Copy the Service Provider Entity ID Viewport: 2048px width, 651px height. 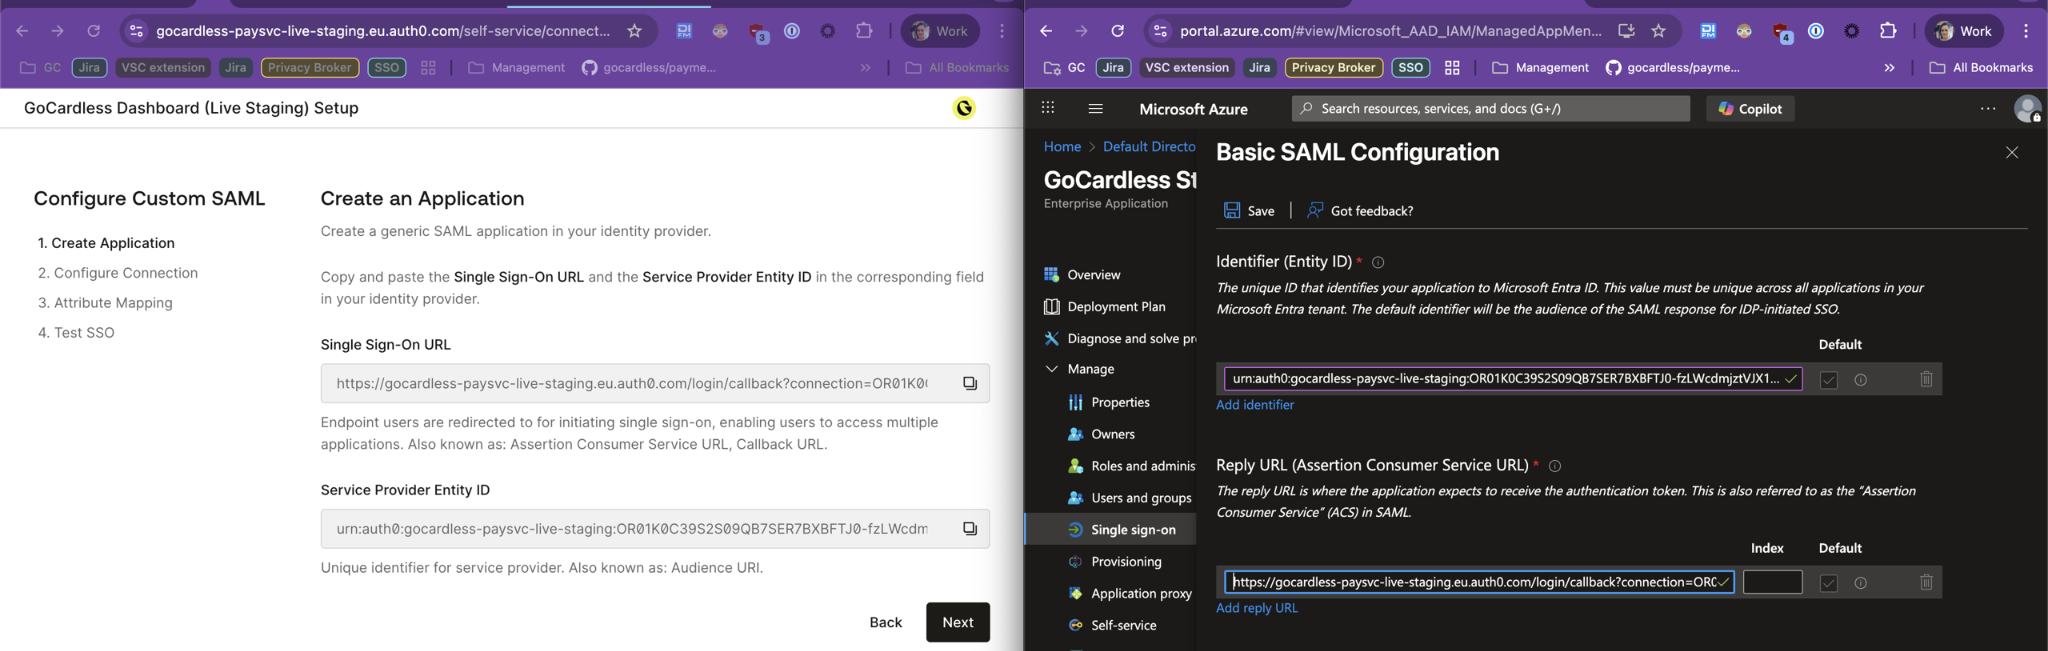pos(969,529)
